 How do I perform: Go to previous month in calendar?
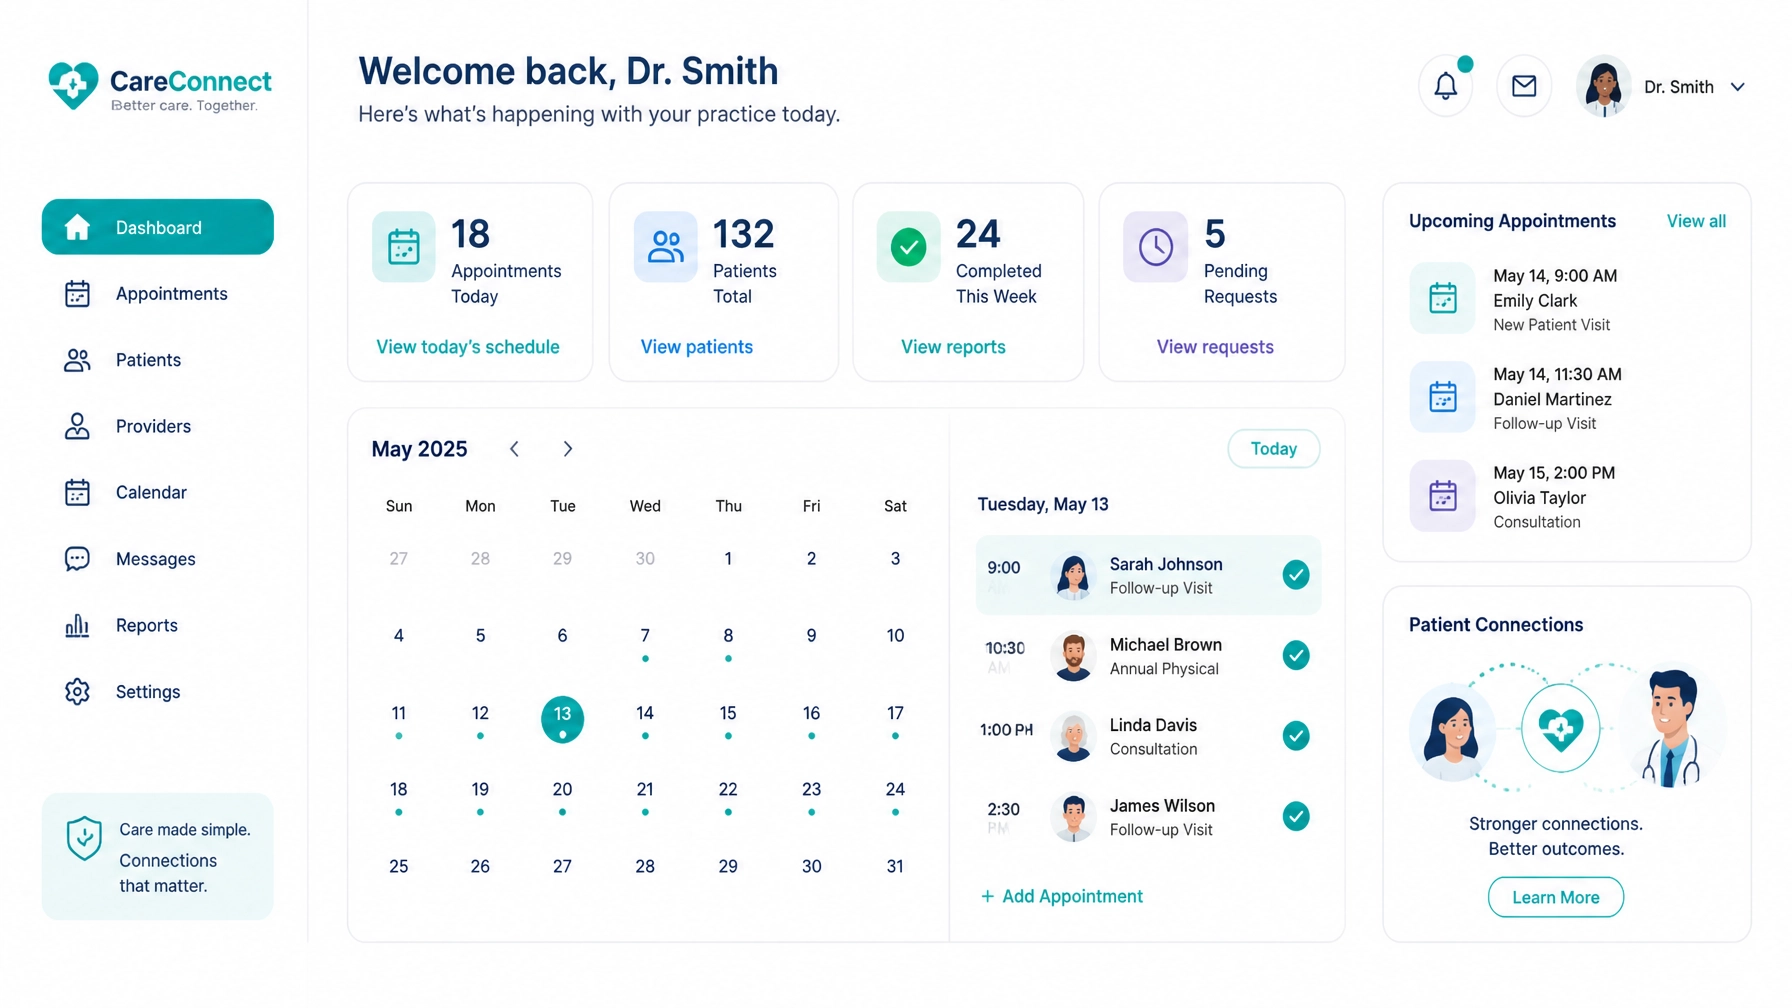coord(514,449)
